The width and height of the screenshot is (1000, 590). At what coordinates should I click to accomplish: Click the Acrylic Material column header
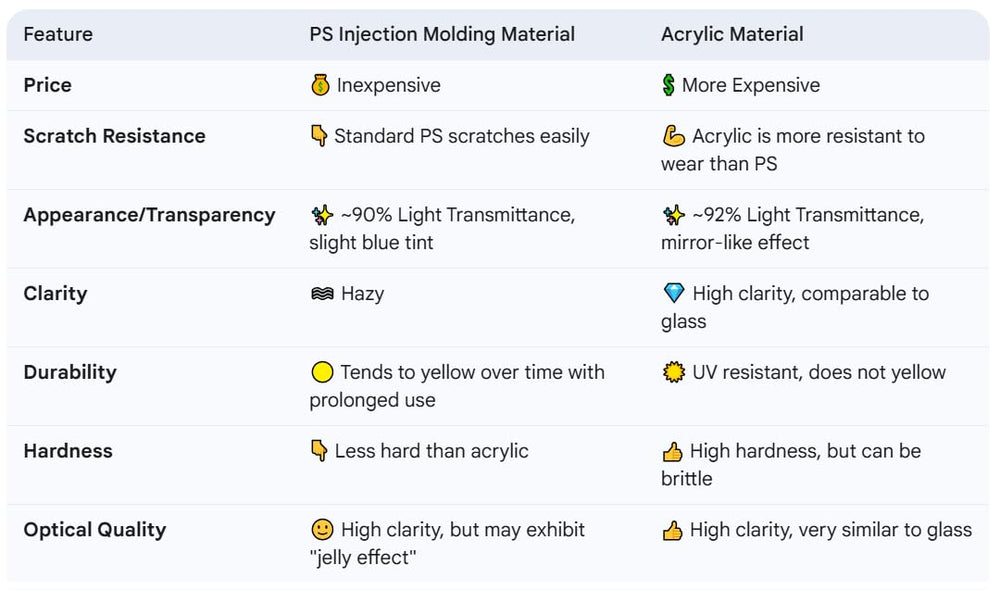[x=732, y=34]
